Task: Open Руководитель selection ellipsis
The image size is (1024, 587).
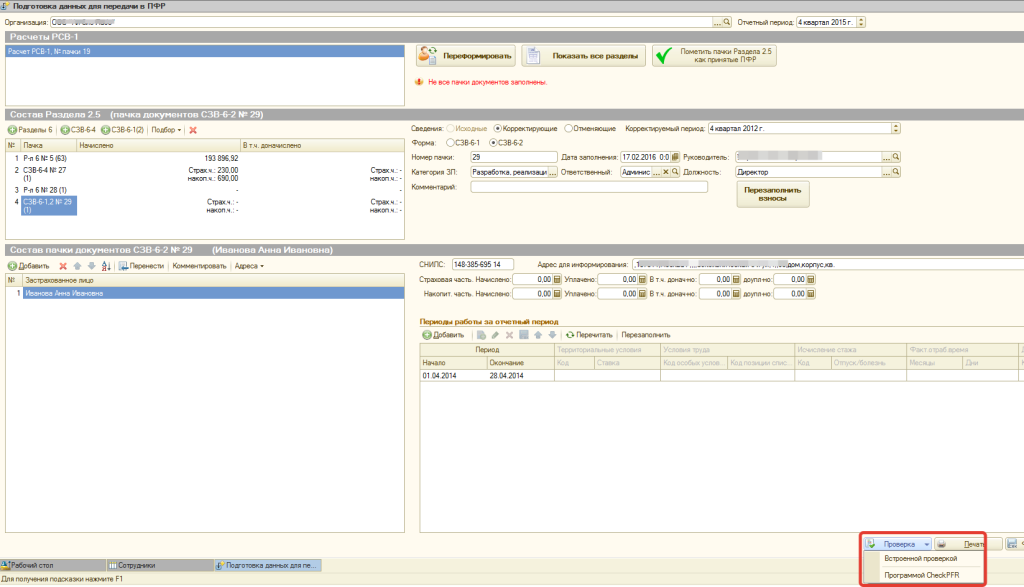Action: click(886, 157)
